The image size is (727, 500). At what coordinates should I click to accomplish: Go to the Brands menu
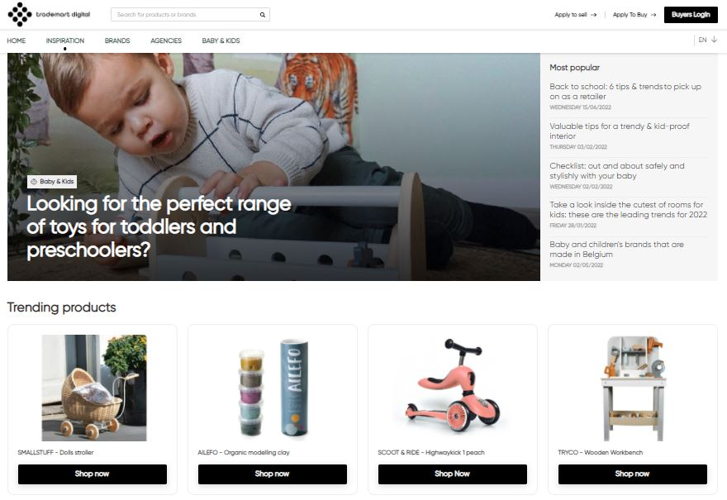(117, 41)
